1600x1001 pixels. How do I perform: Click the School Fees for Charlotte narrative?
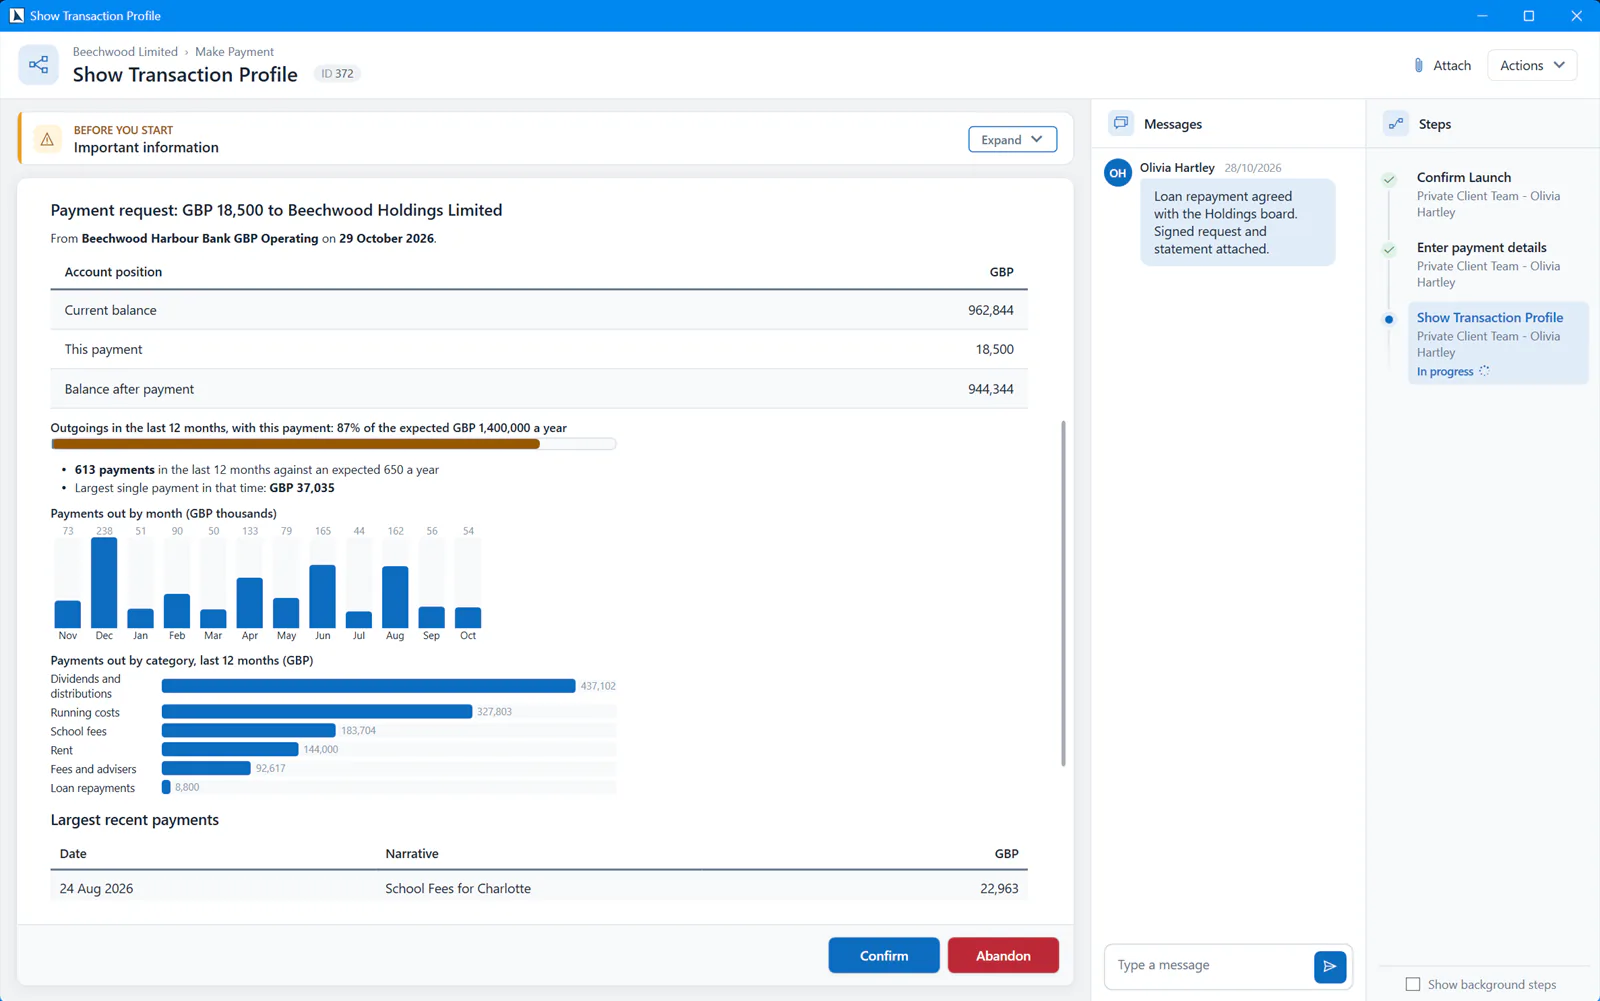tap(458, 888)
